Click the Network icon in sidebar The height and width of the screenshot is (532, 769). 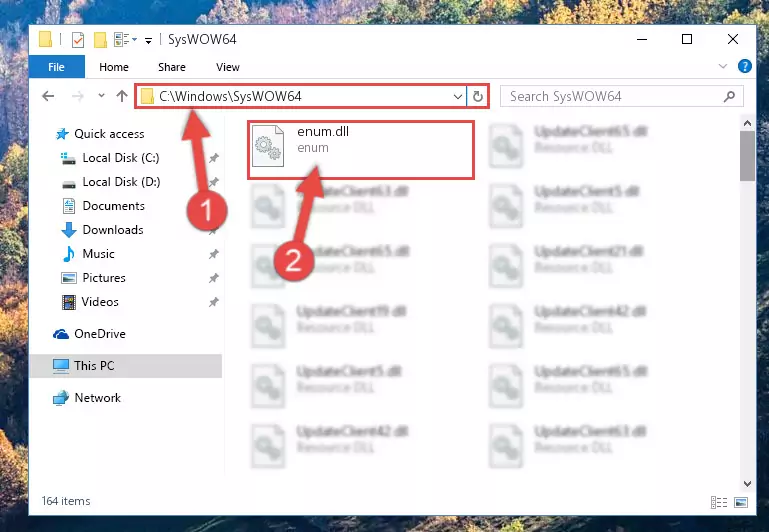point(61,398)
